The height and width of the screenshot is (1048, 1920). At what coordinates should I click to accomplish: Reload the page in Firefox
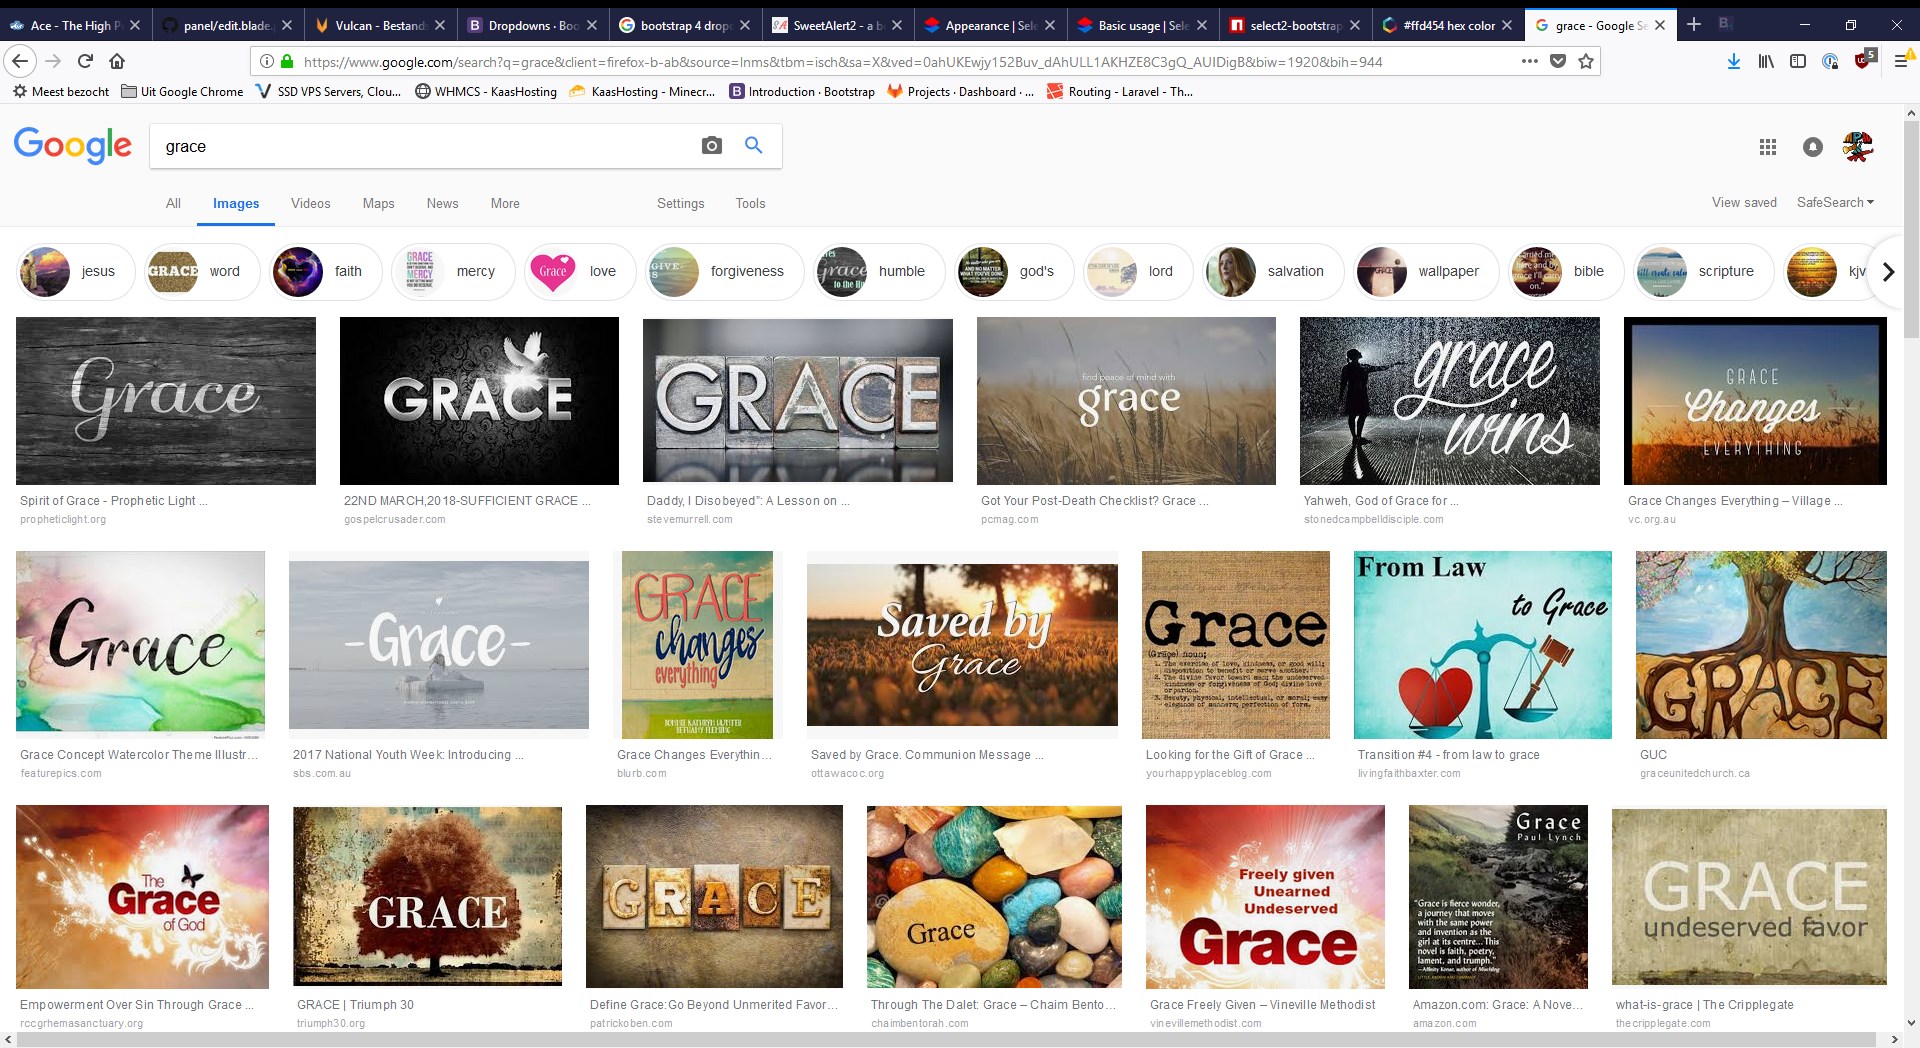(x=85, y=61)
